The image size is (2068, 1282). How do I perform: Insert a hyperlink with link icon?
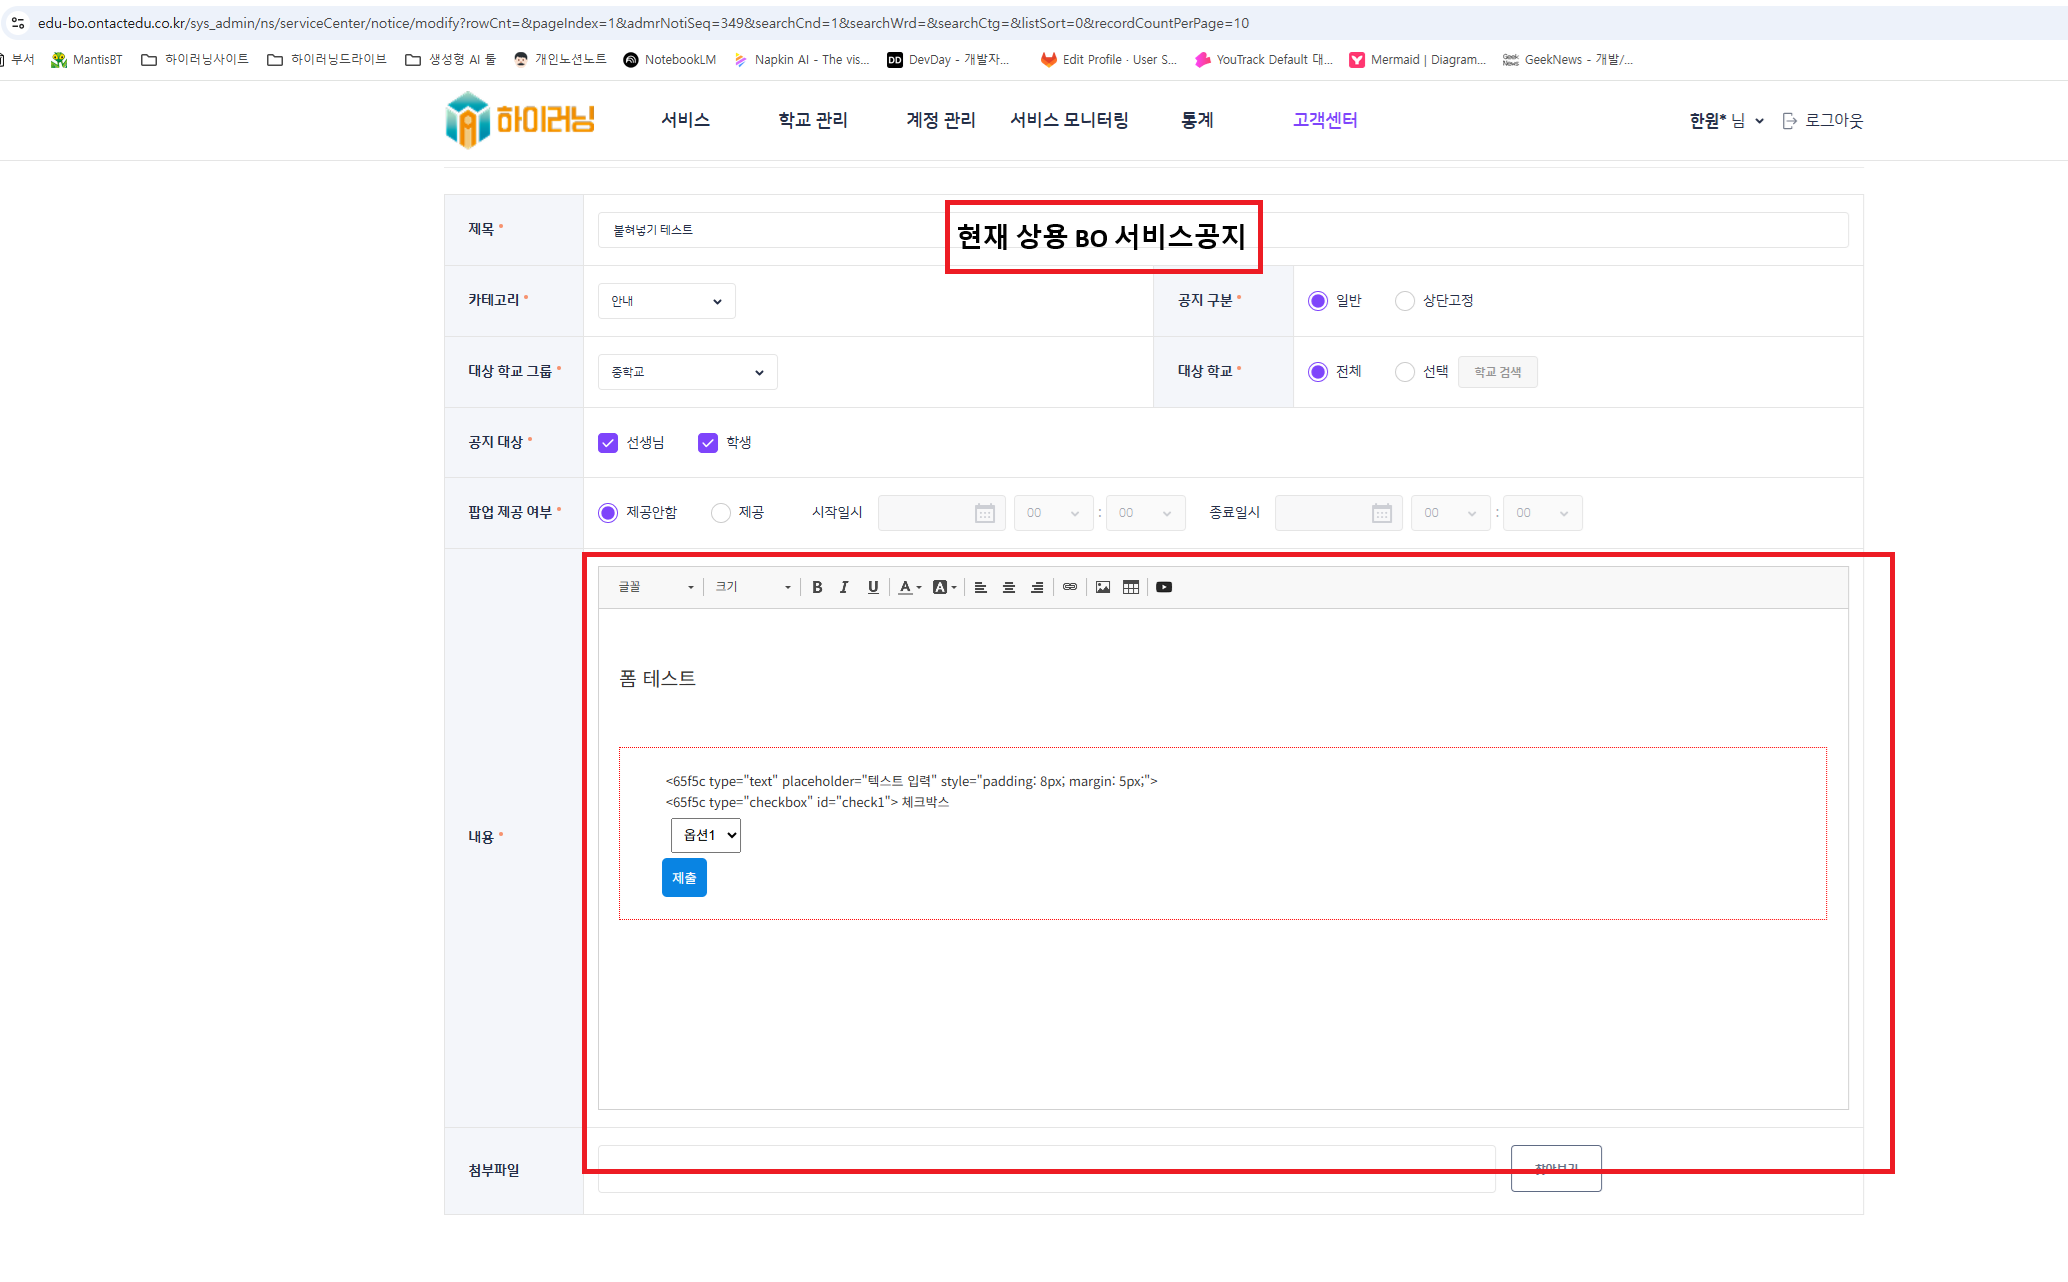click(x=1070, y=587)
